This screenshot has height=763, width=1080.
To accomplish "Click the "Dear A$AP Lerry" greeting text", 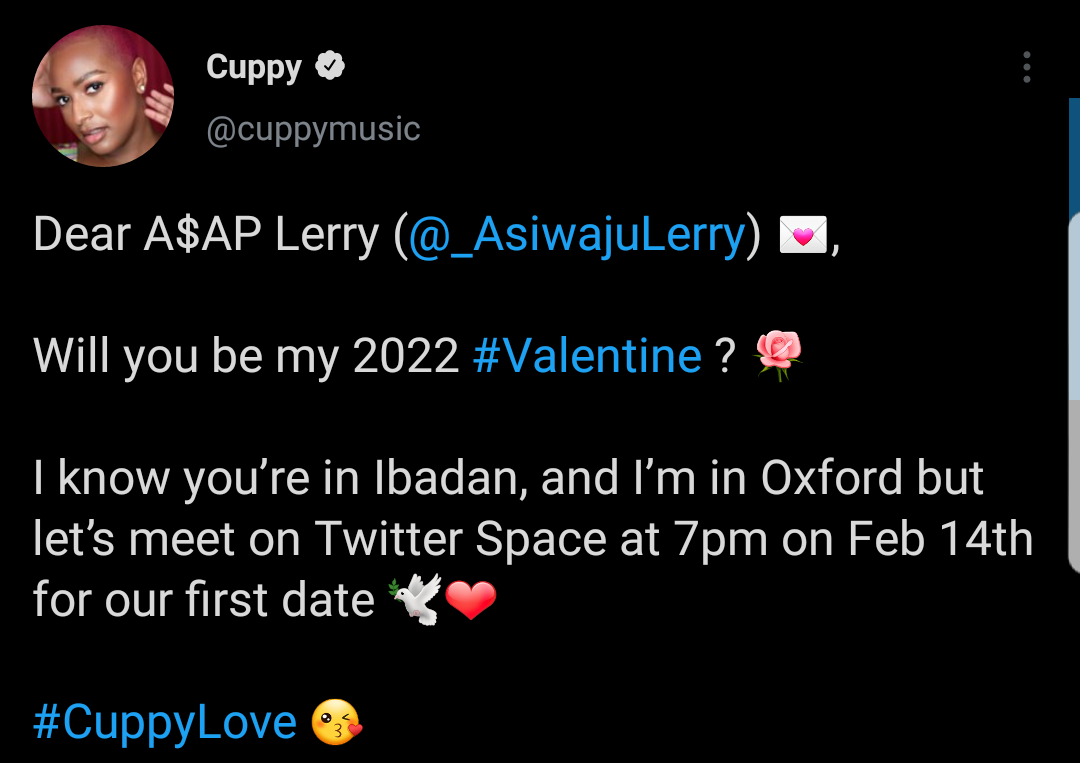I will [x=205, y=236].
